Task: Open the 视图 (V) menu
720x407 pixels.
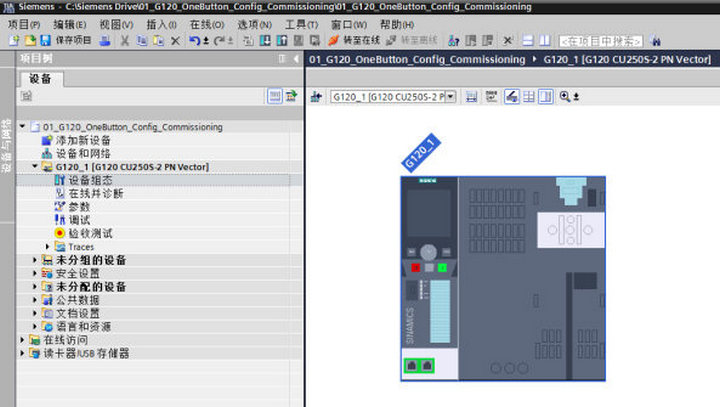Action: tap(117, 24)
